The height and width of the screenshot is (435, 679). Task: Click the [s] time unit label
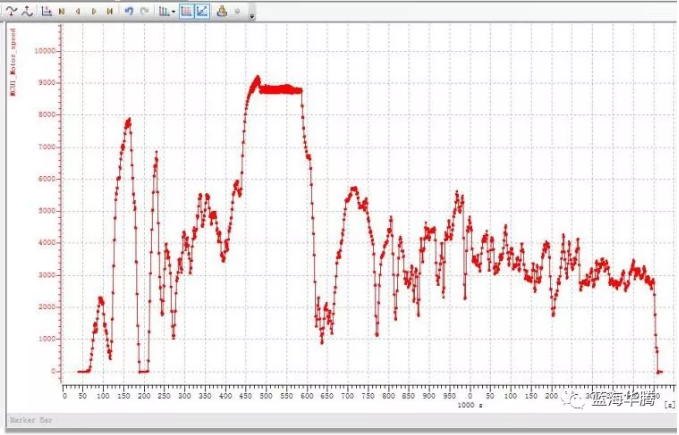click(x=669, y=405)
